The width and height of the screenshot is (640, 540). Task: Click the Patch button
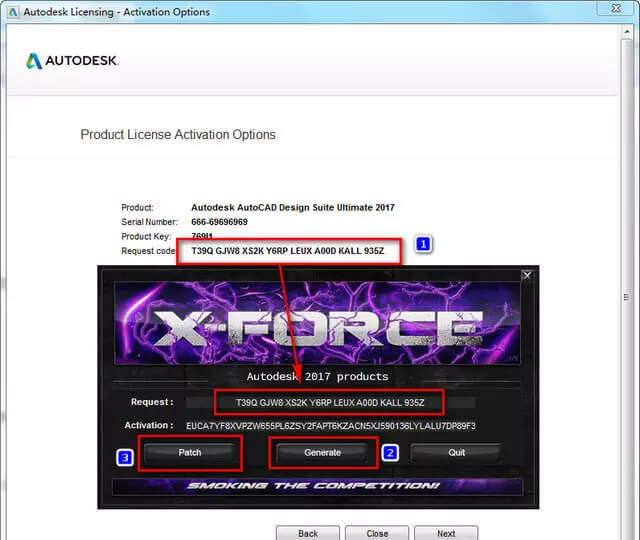(190, 453)
